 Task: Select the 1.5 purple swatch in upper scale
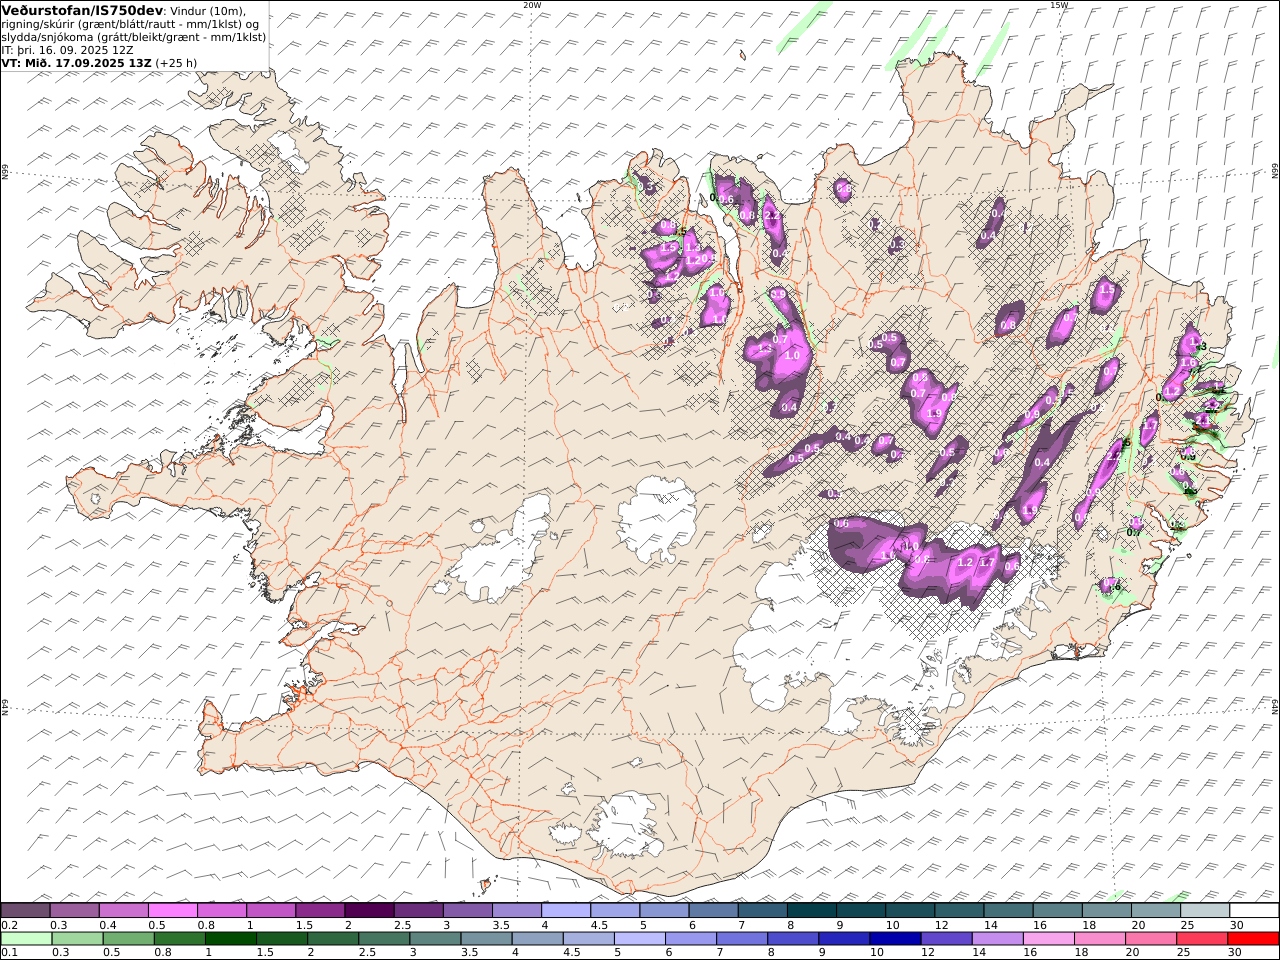click(320, 911)
